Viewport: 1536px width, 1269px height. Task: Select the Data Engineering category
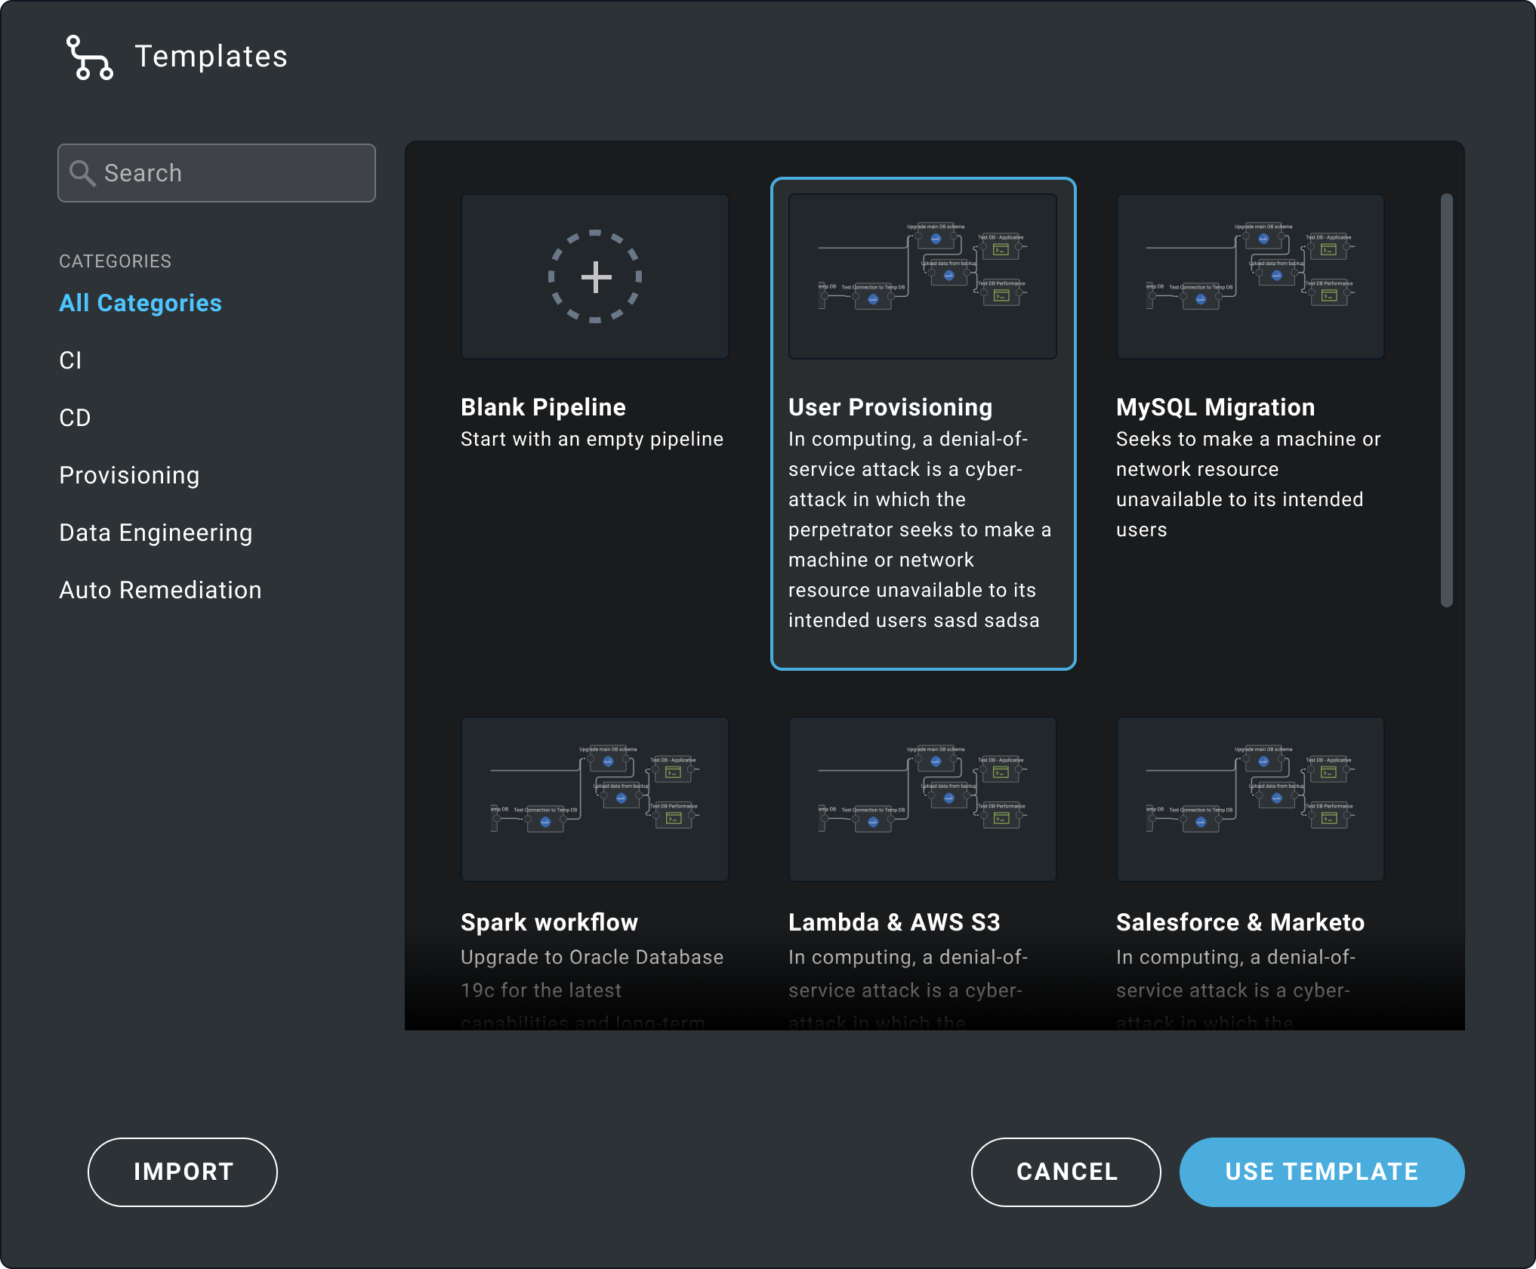pyautogui.click(x=156, y=532)
